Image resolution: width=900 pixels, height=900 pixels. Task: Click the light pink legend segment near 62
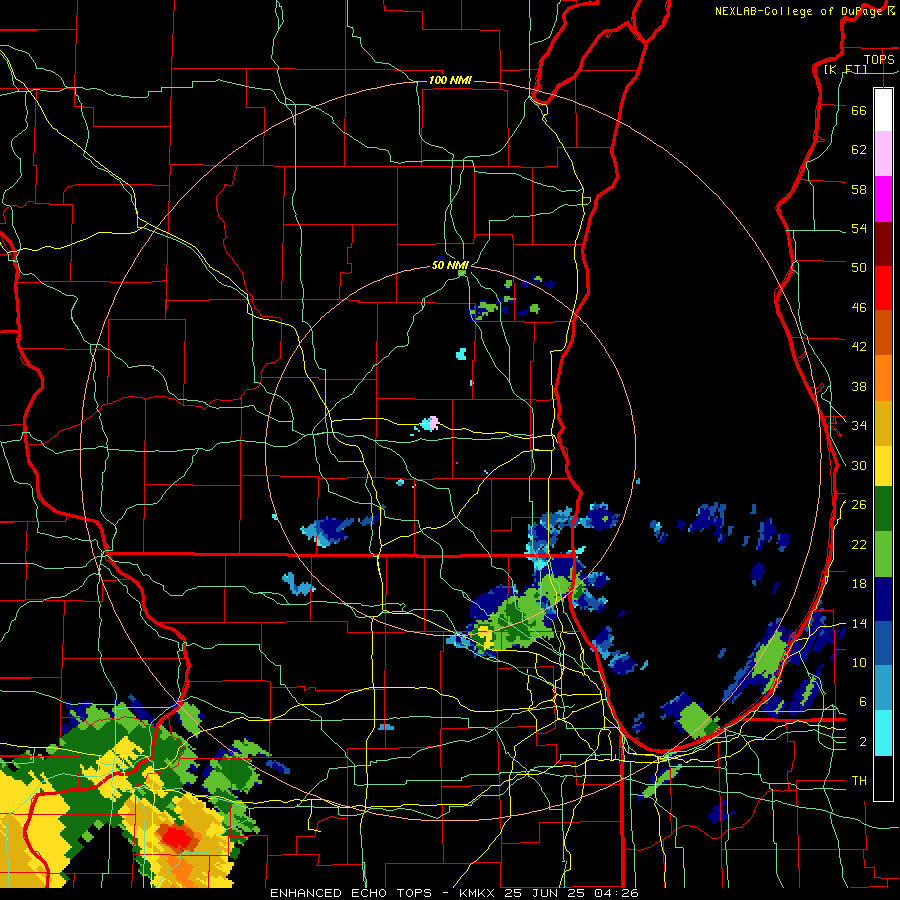click(883, 153)
